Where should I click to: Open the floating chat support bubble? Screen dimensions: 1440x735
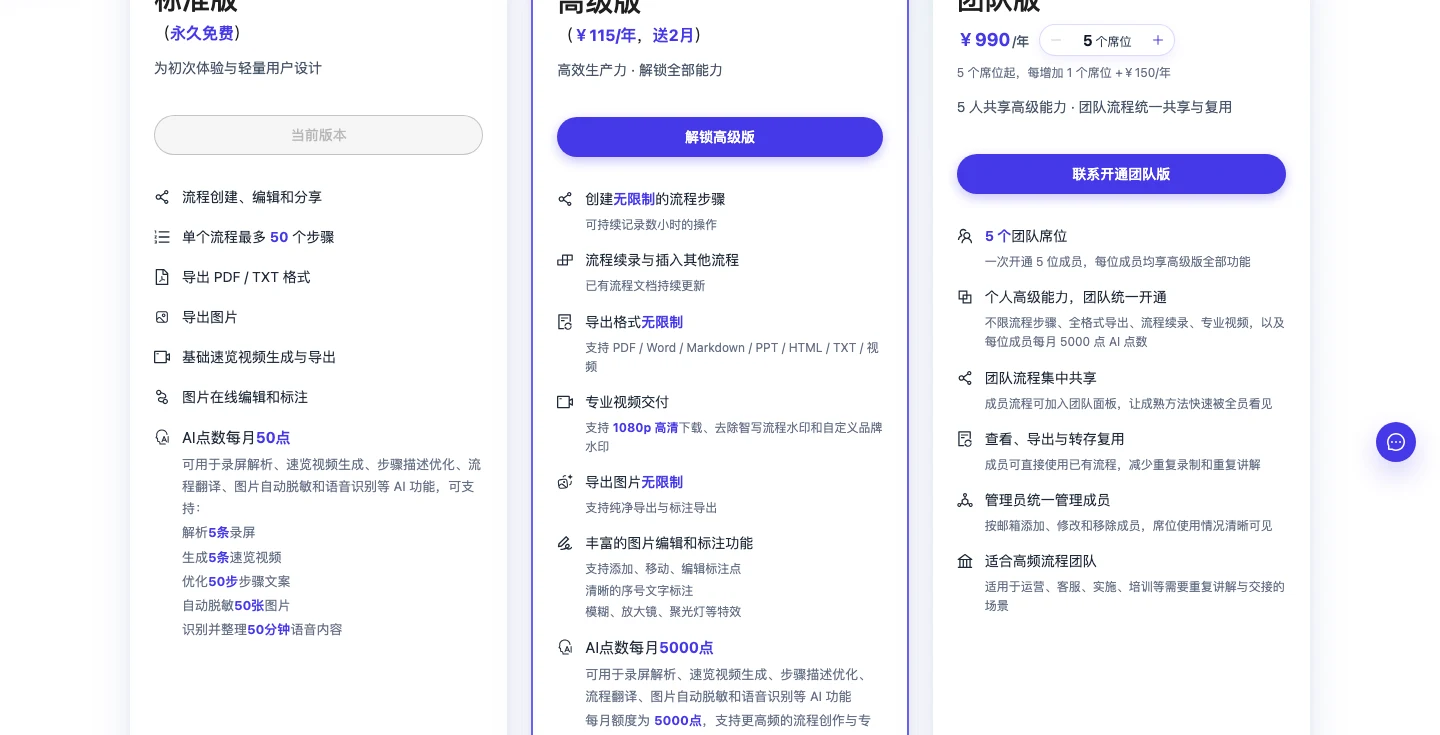(x=1396, y=442)
